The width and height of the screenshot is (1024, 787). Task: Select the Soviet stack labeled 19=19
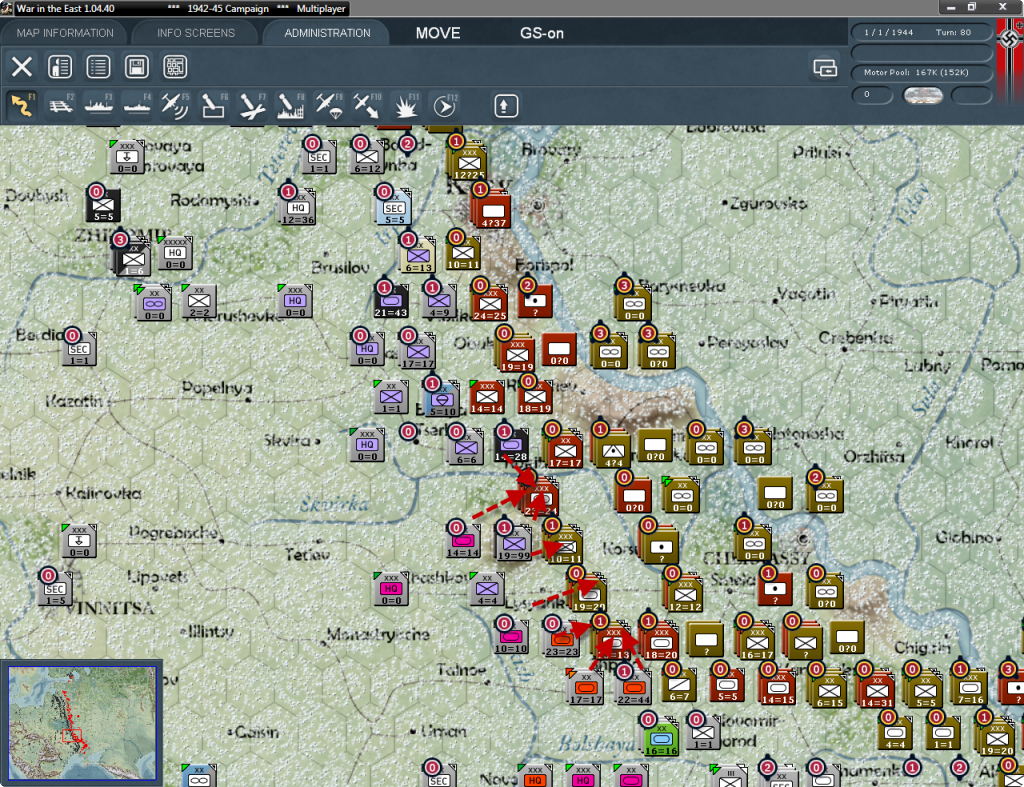pyautogui.click(x=517, y=355)
